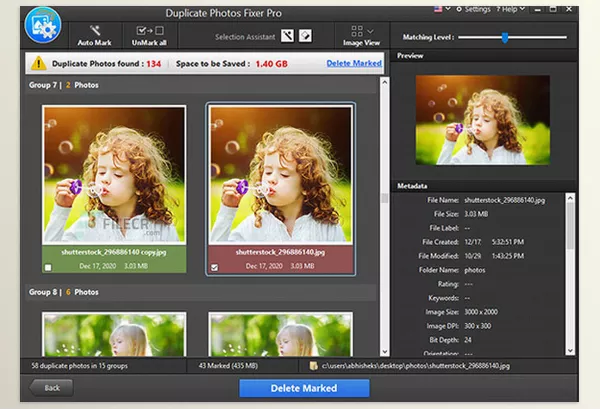Viewport: 600px width, 409px height.
Task: Click the Bit Depth value 24
Action: pyautogui.click(x=468, y=340)
